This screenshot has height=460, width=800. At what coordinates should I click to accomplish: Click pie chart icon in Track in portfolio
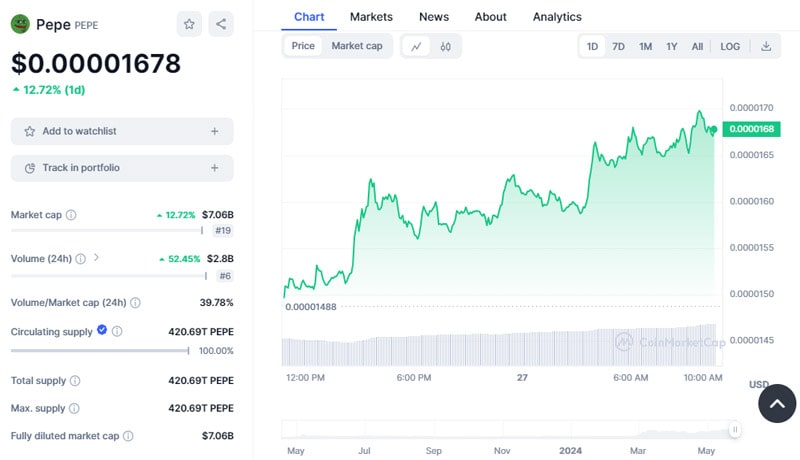pos(30,168)
